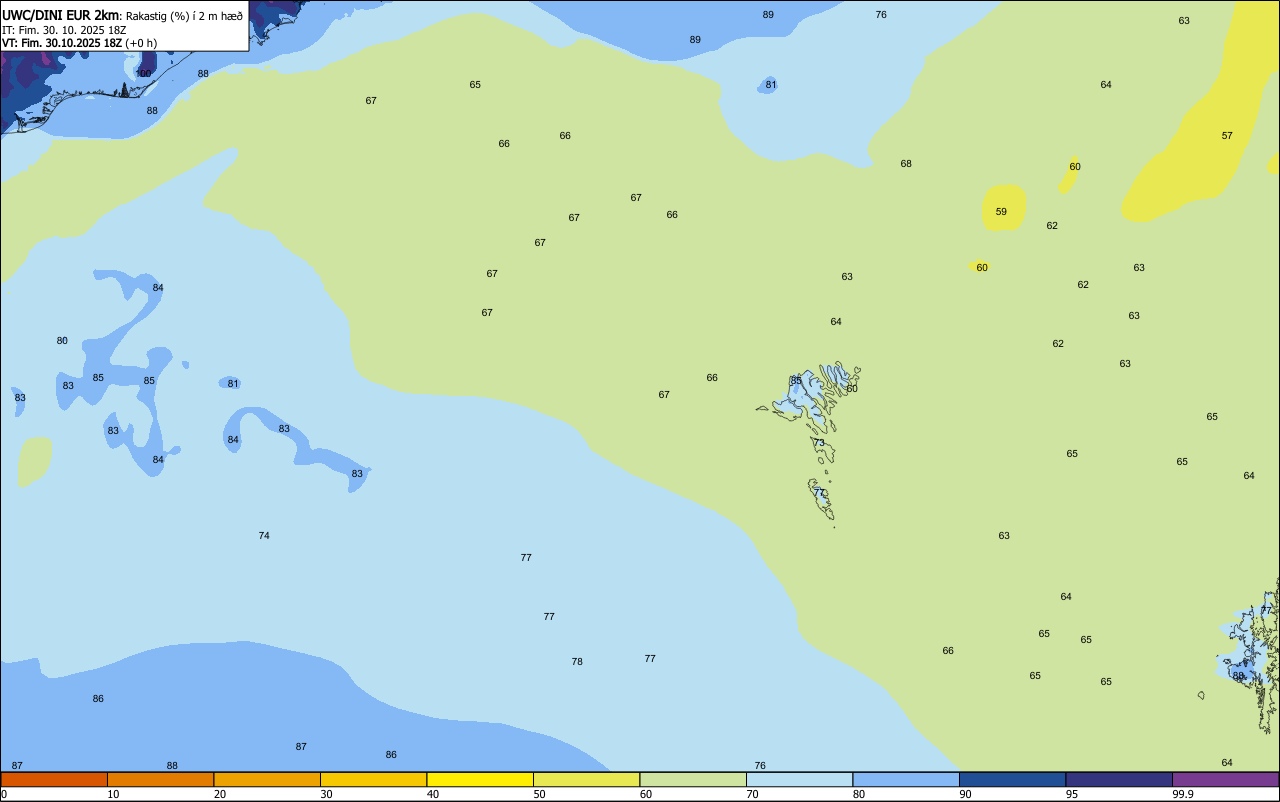Click the '40' legend tick label
The width and height of the screenshot is (1280, 802).
coord(433,794)
